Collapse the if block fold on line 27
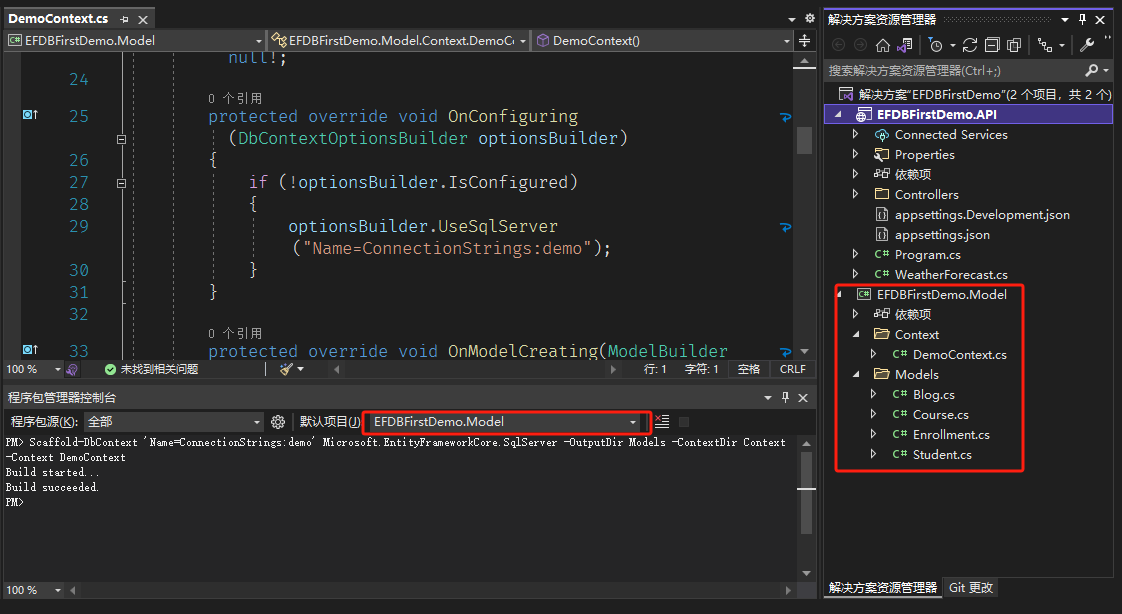 click(x=122, y=183)
